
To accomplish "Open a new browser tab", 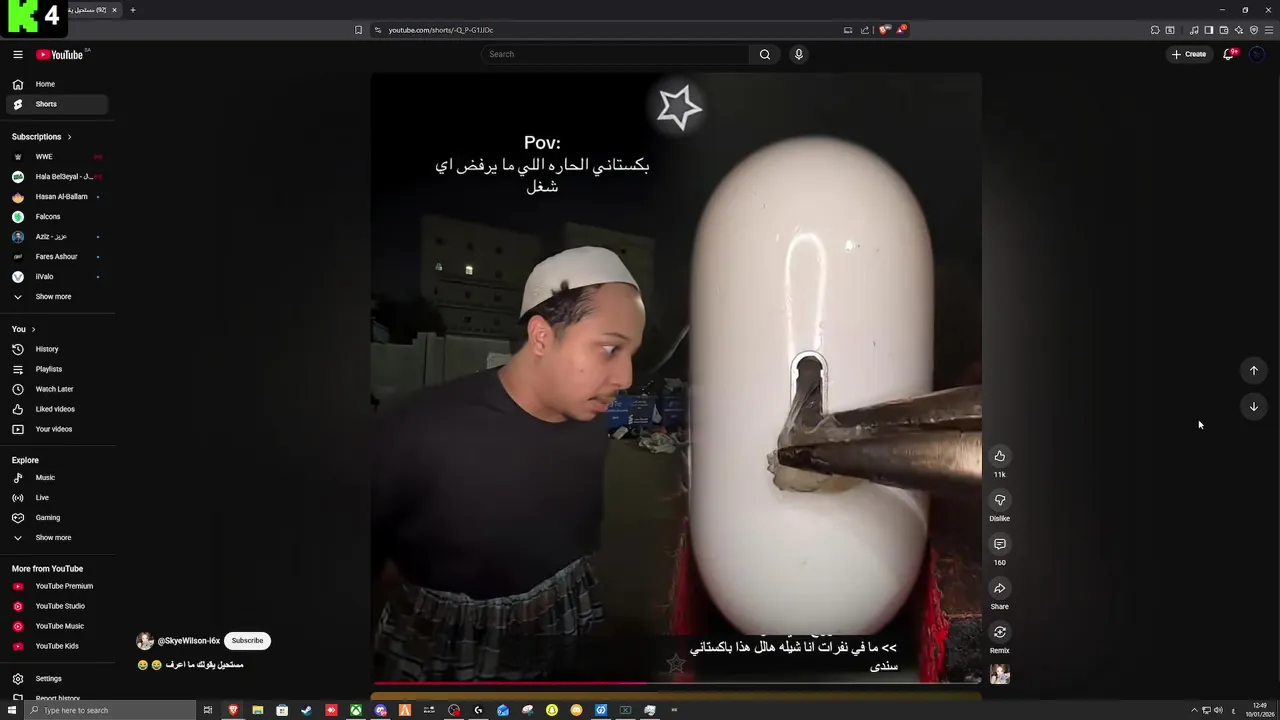I will 132,10.
